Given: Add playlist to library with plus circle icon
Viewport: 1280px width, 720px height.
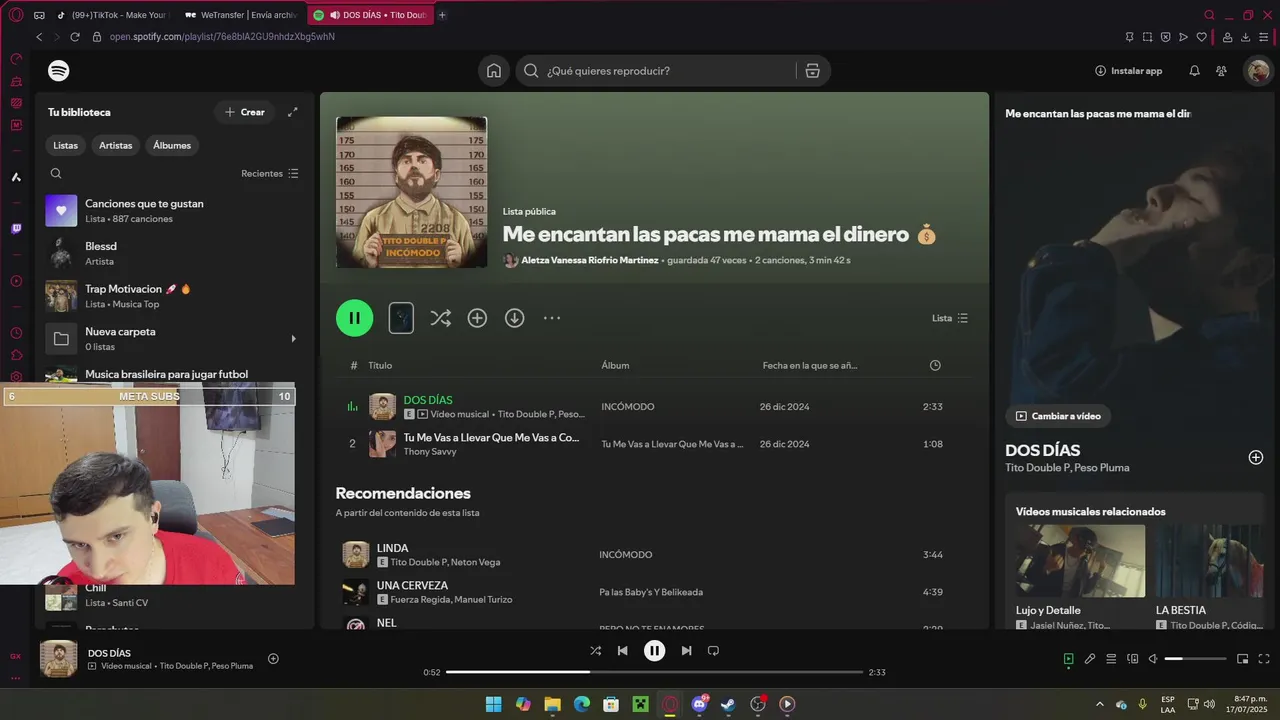Looking at the screenshot, I should click(477, 318).
